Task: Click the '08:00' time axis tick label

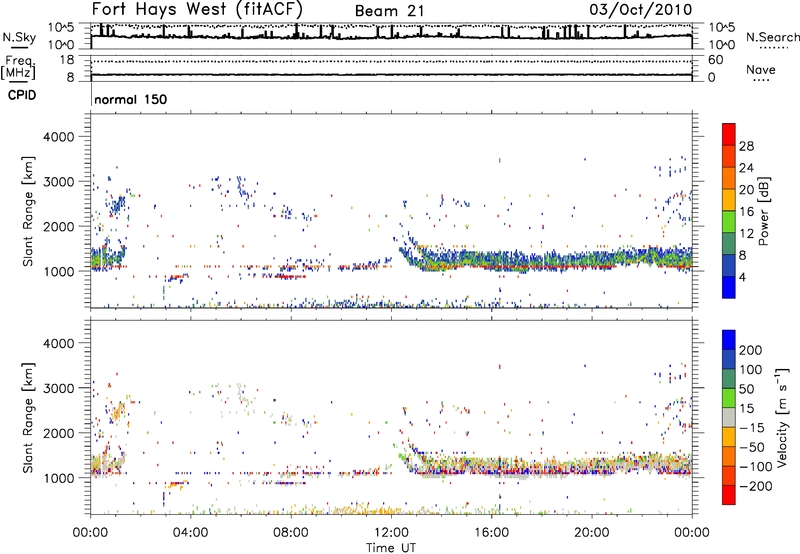Action: pos(291,533)
